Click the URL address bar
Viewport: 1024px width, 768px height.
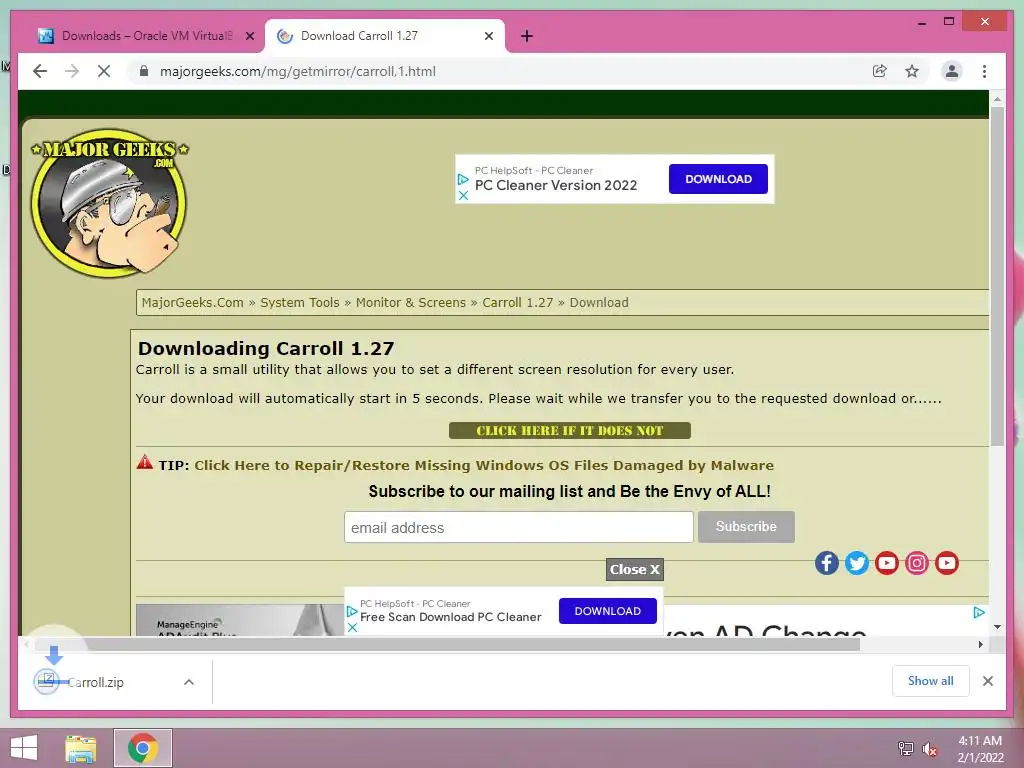[496, 71]
